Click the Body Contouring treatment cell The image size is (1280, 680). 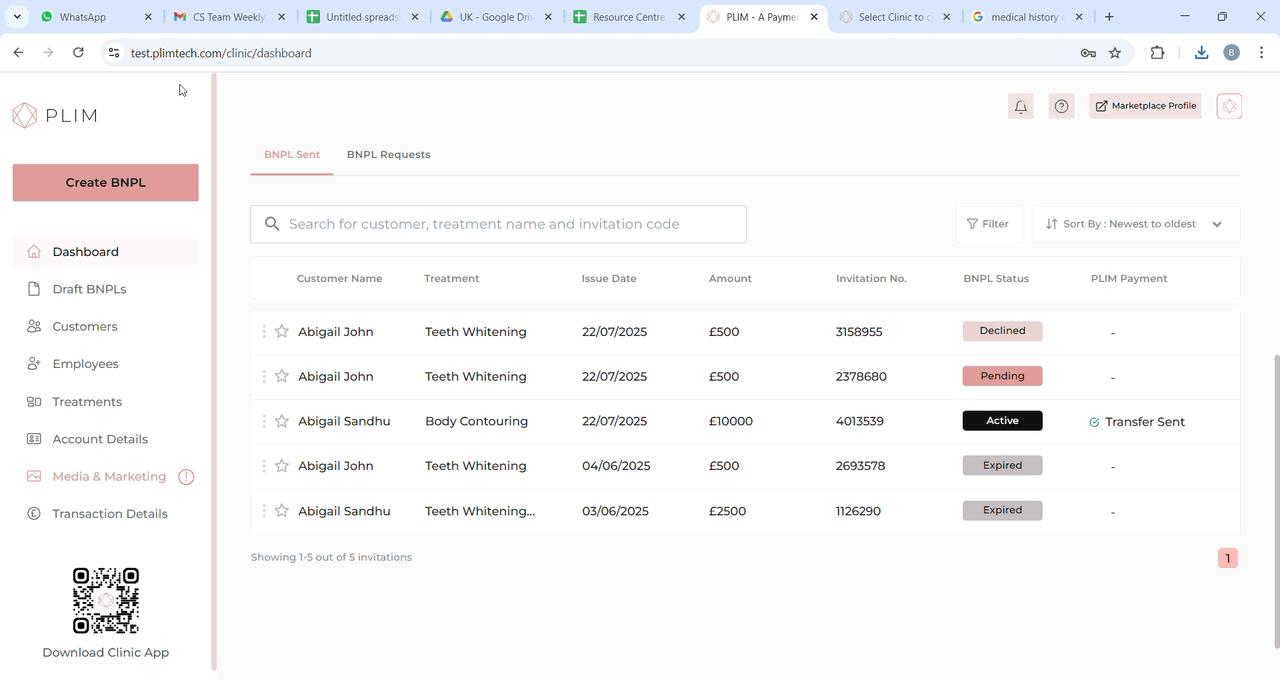coord(476,421)
